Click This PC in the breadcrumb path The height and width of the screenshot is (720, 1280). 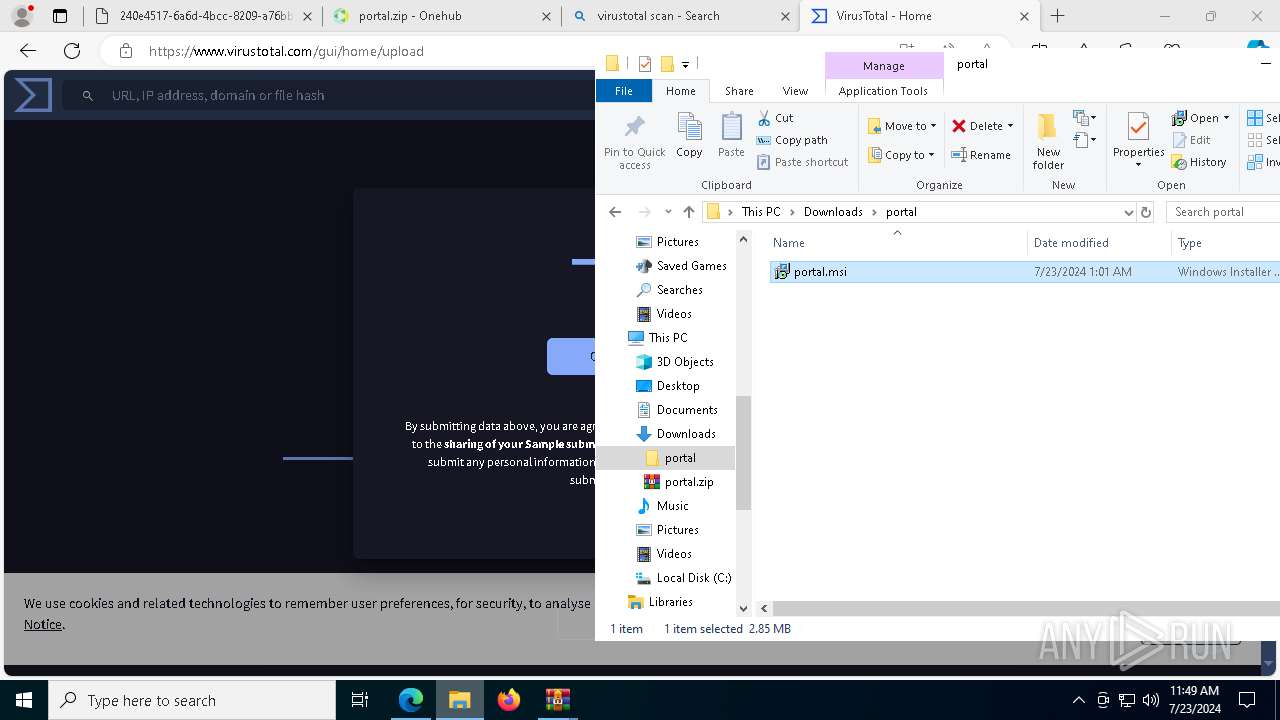coord(761,212)
